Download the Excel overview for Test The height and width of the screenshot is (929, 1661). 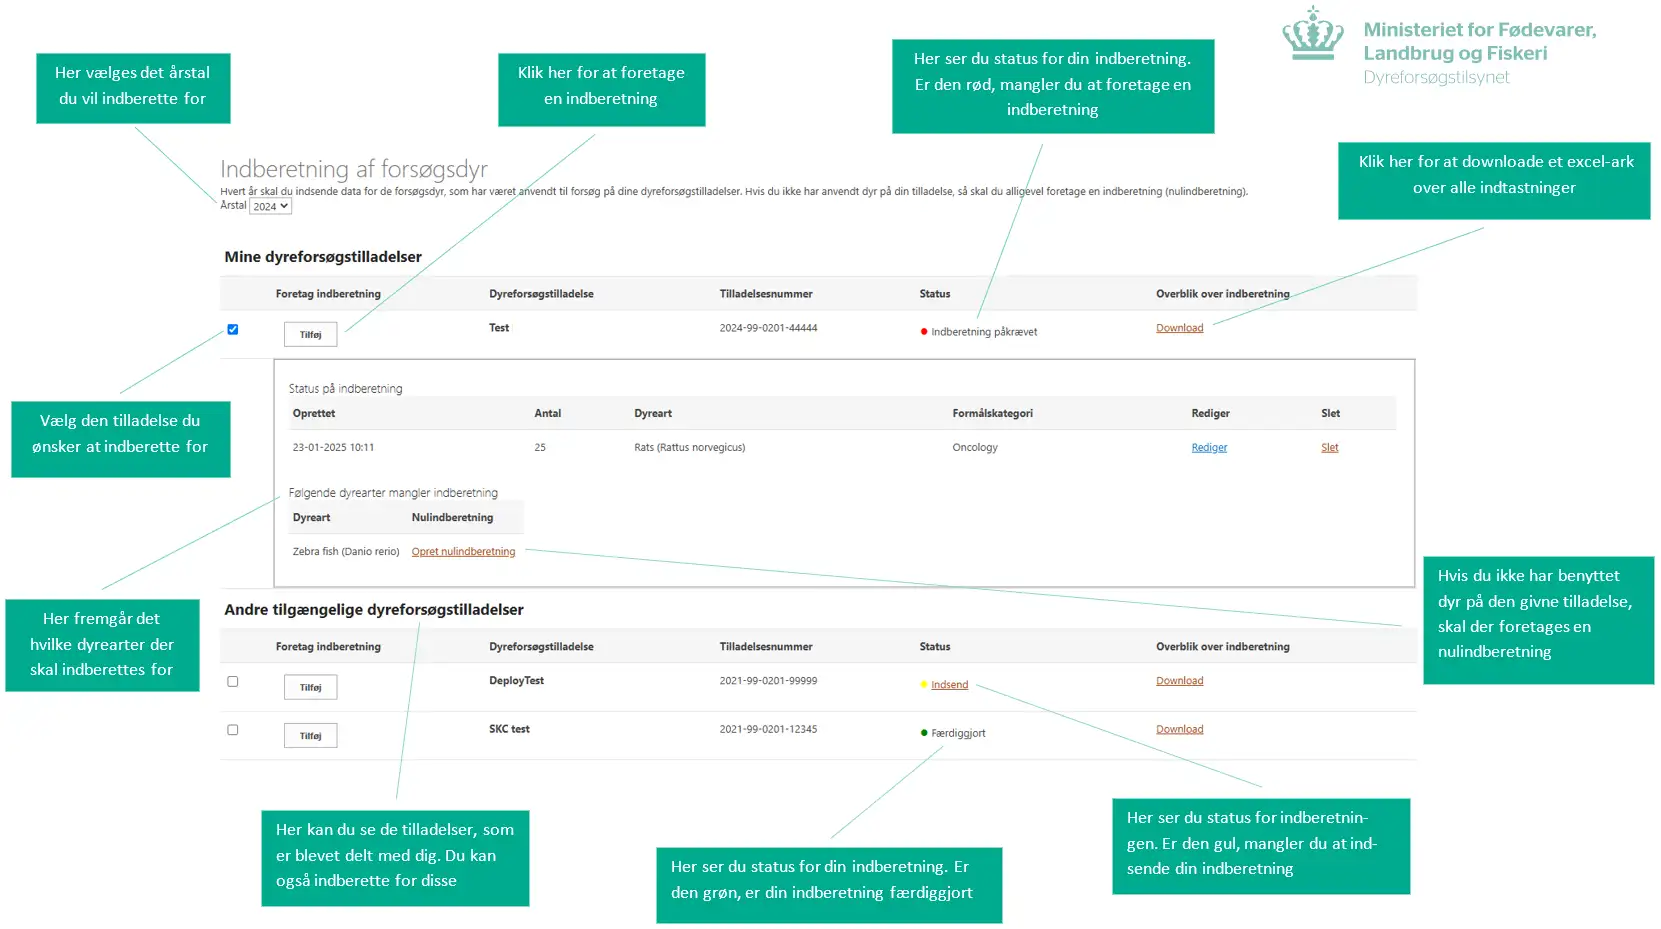pyautogui.click(x=1179, y=328)
